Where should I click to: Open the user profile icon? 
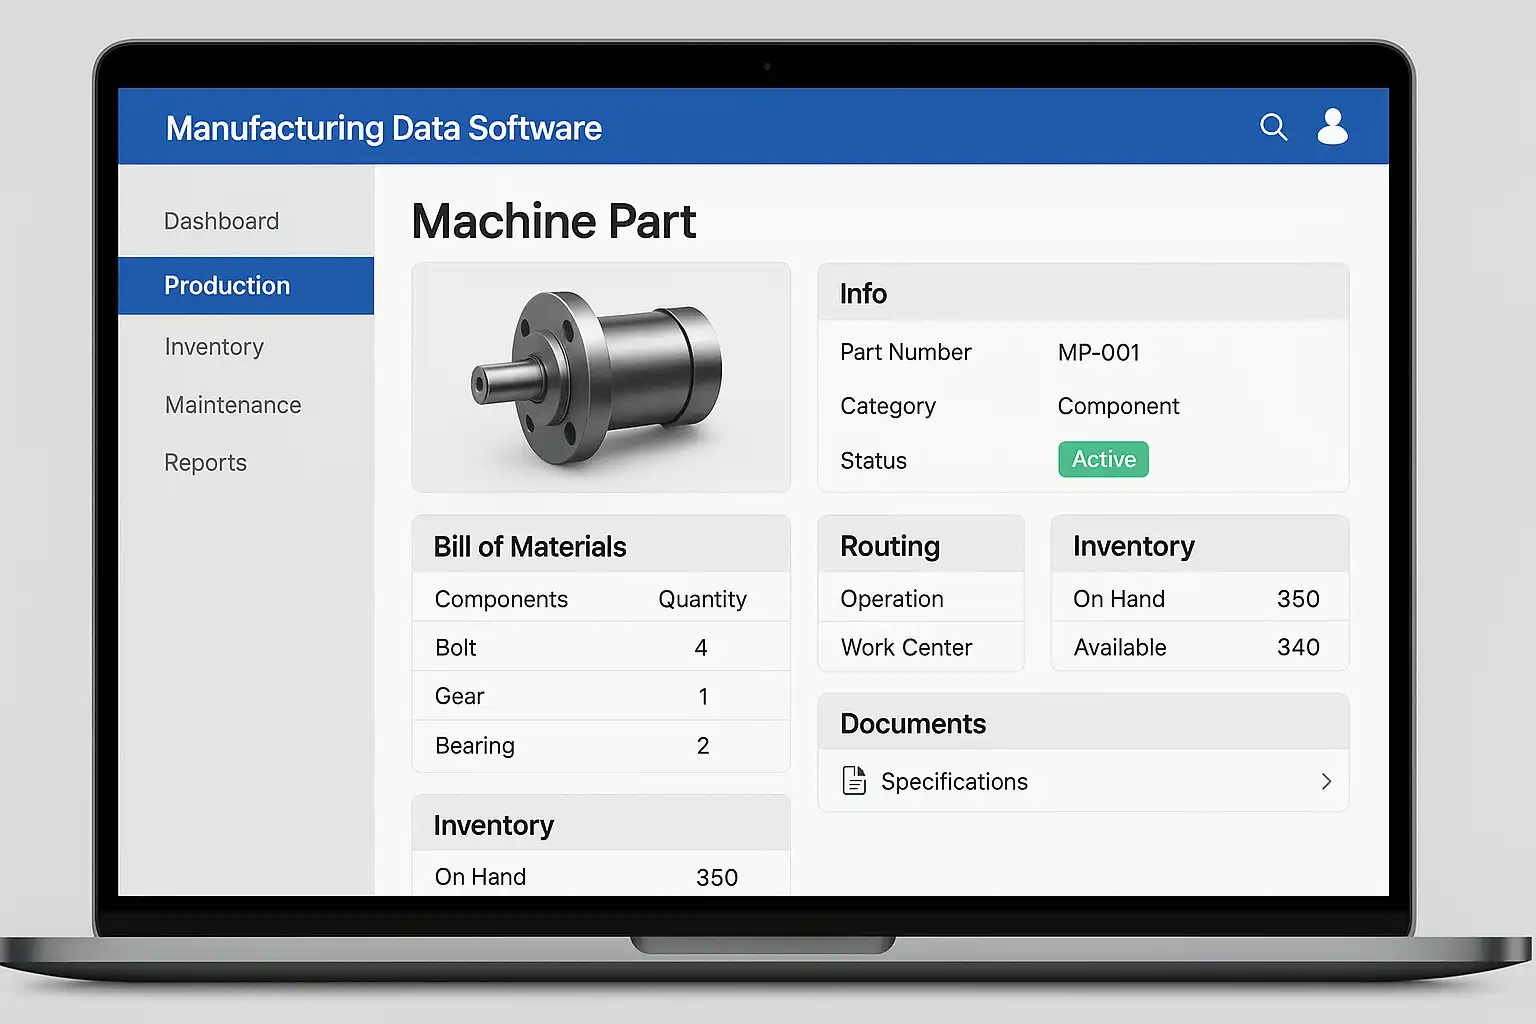click(1332, 127)
